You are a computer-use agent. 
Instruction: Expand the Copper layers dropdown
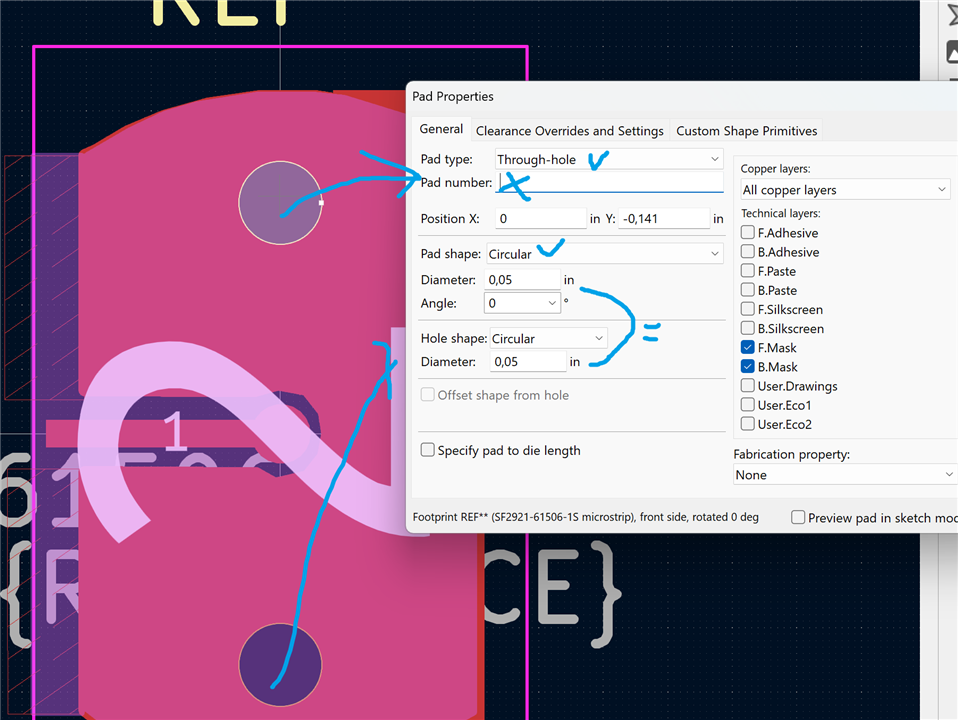[x=844, y=190]
